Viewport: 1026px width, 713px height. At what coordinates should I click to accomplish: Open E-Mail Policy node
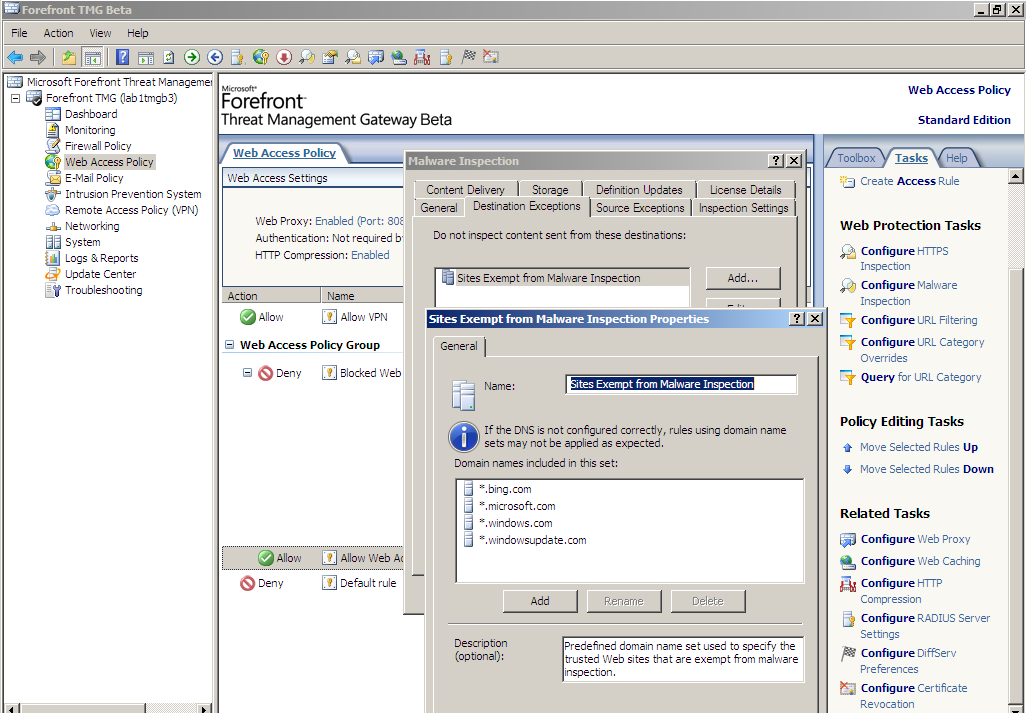point(94,178)
